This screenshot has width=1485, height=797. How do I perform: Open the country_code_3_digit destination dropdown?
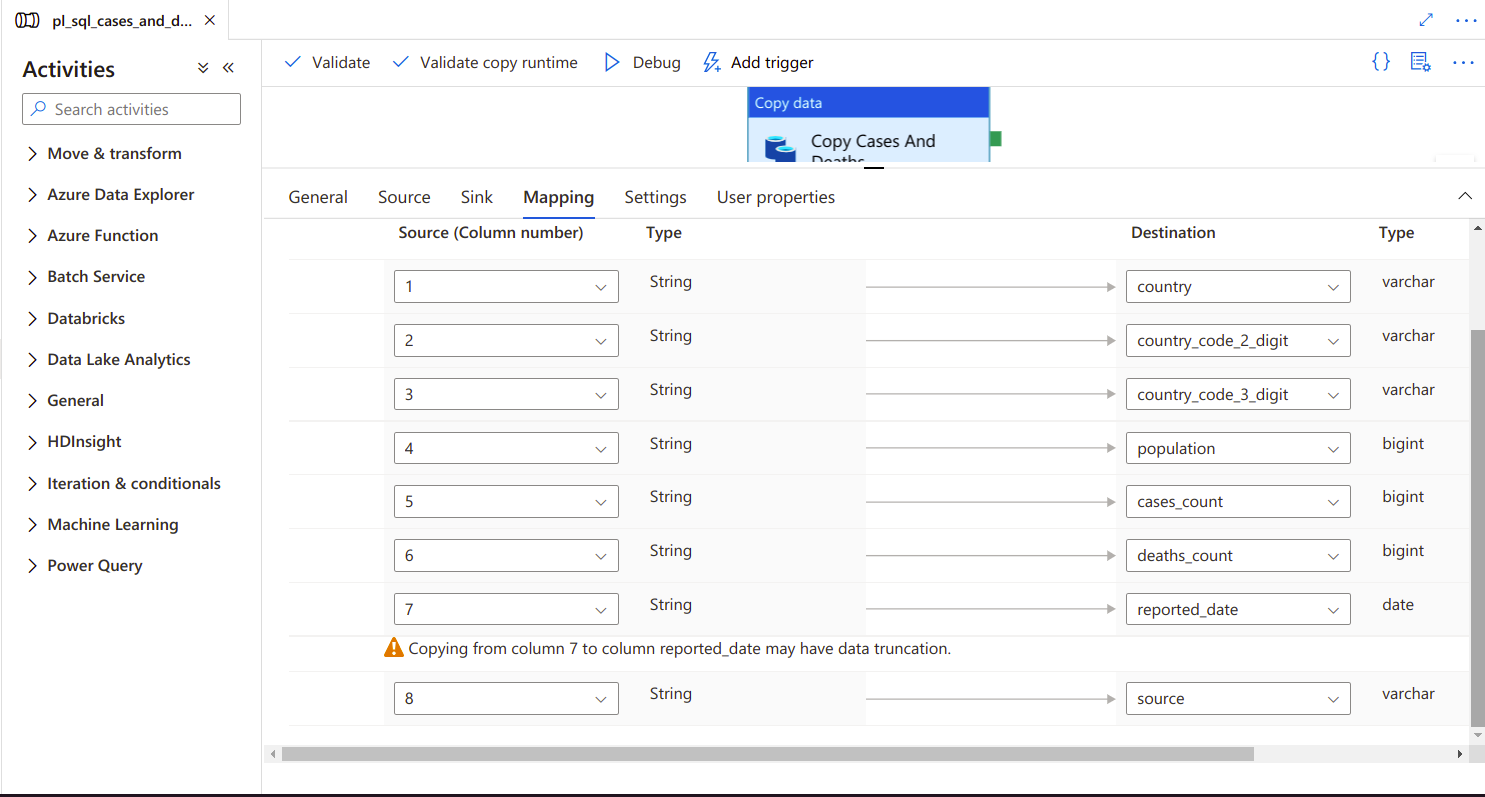click(x=1238, y=395)
